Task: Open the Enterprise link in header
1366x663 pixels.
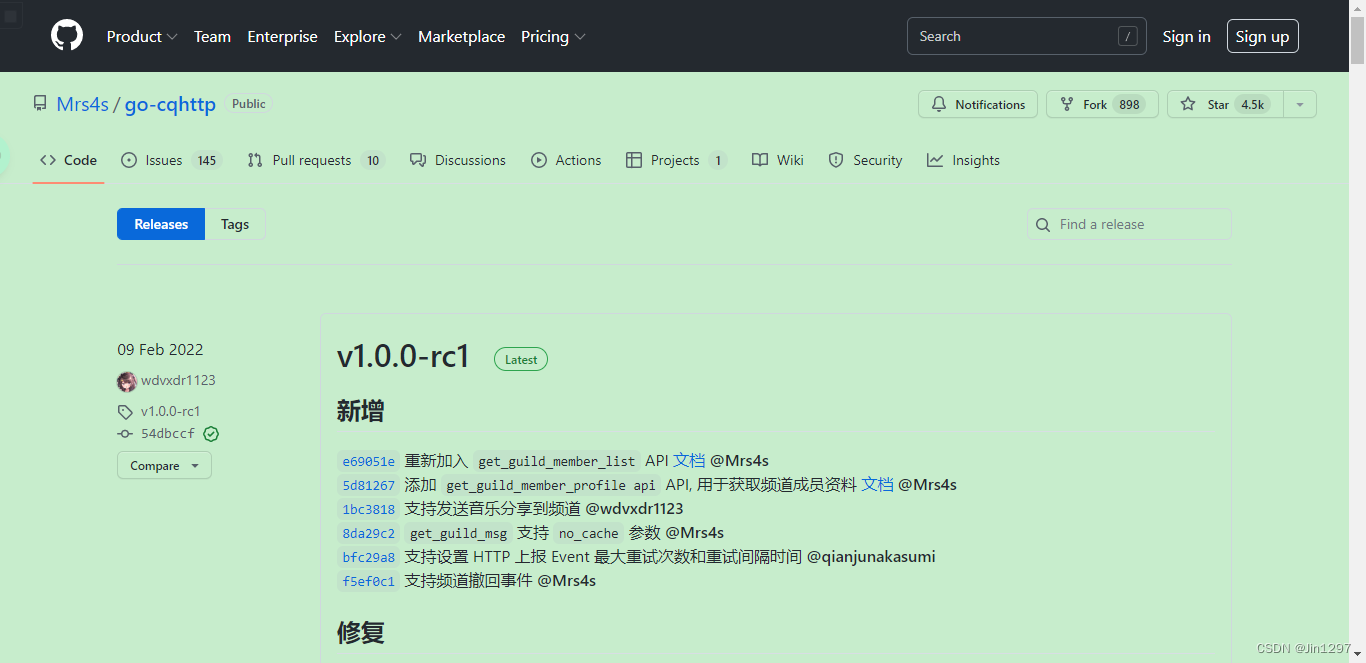Action: point(282,36)
